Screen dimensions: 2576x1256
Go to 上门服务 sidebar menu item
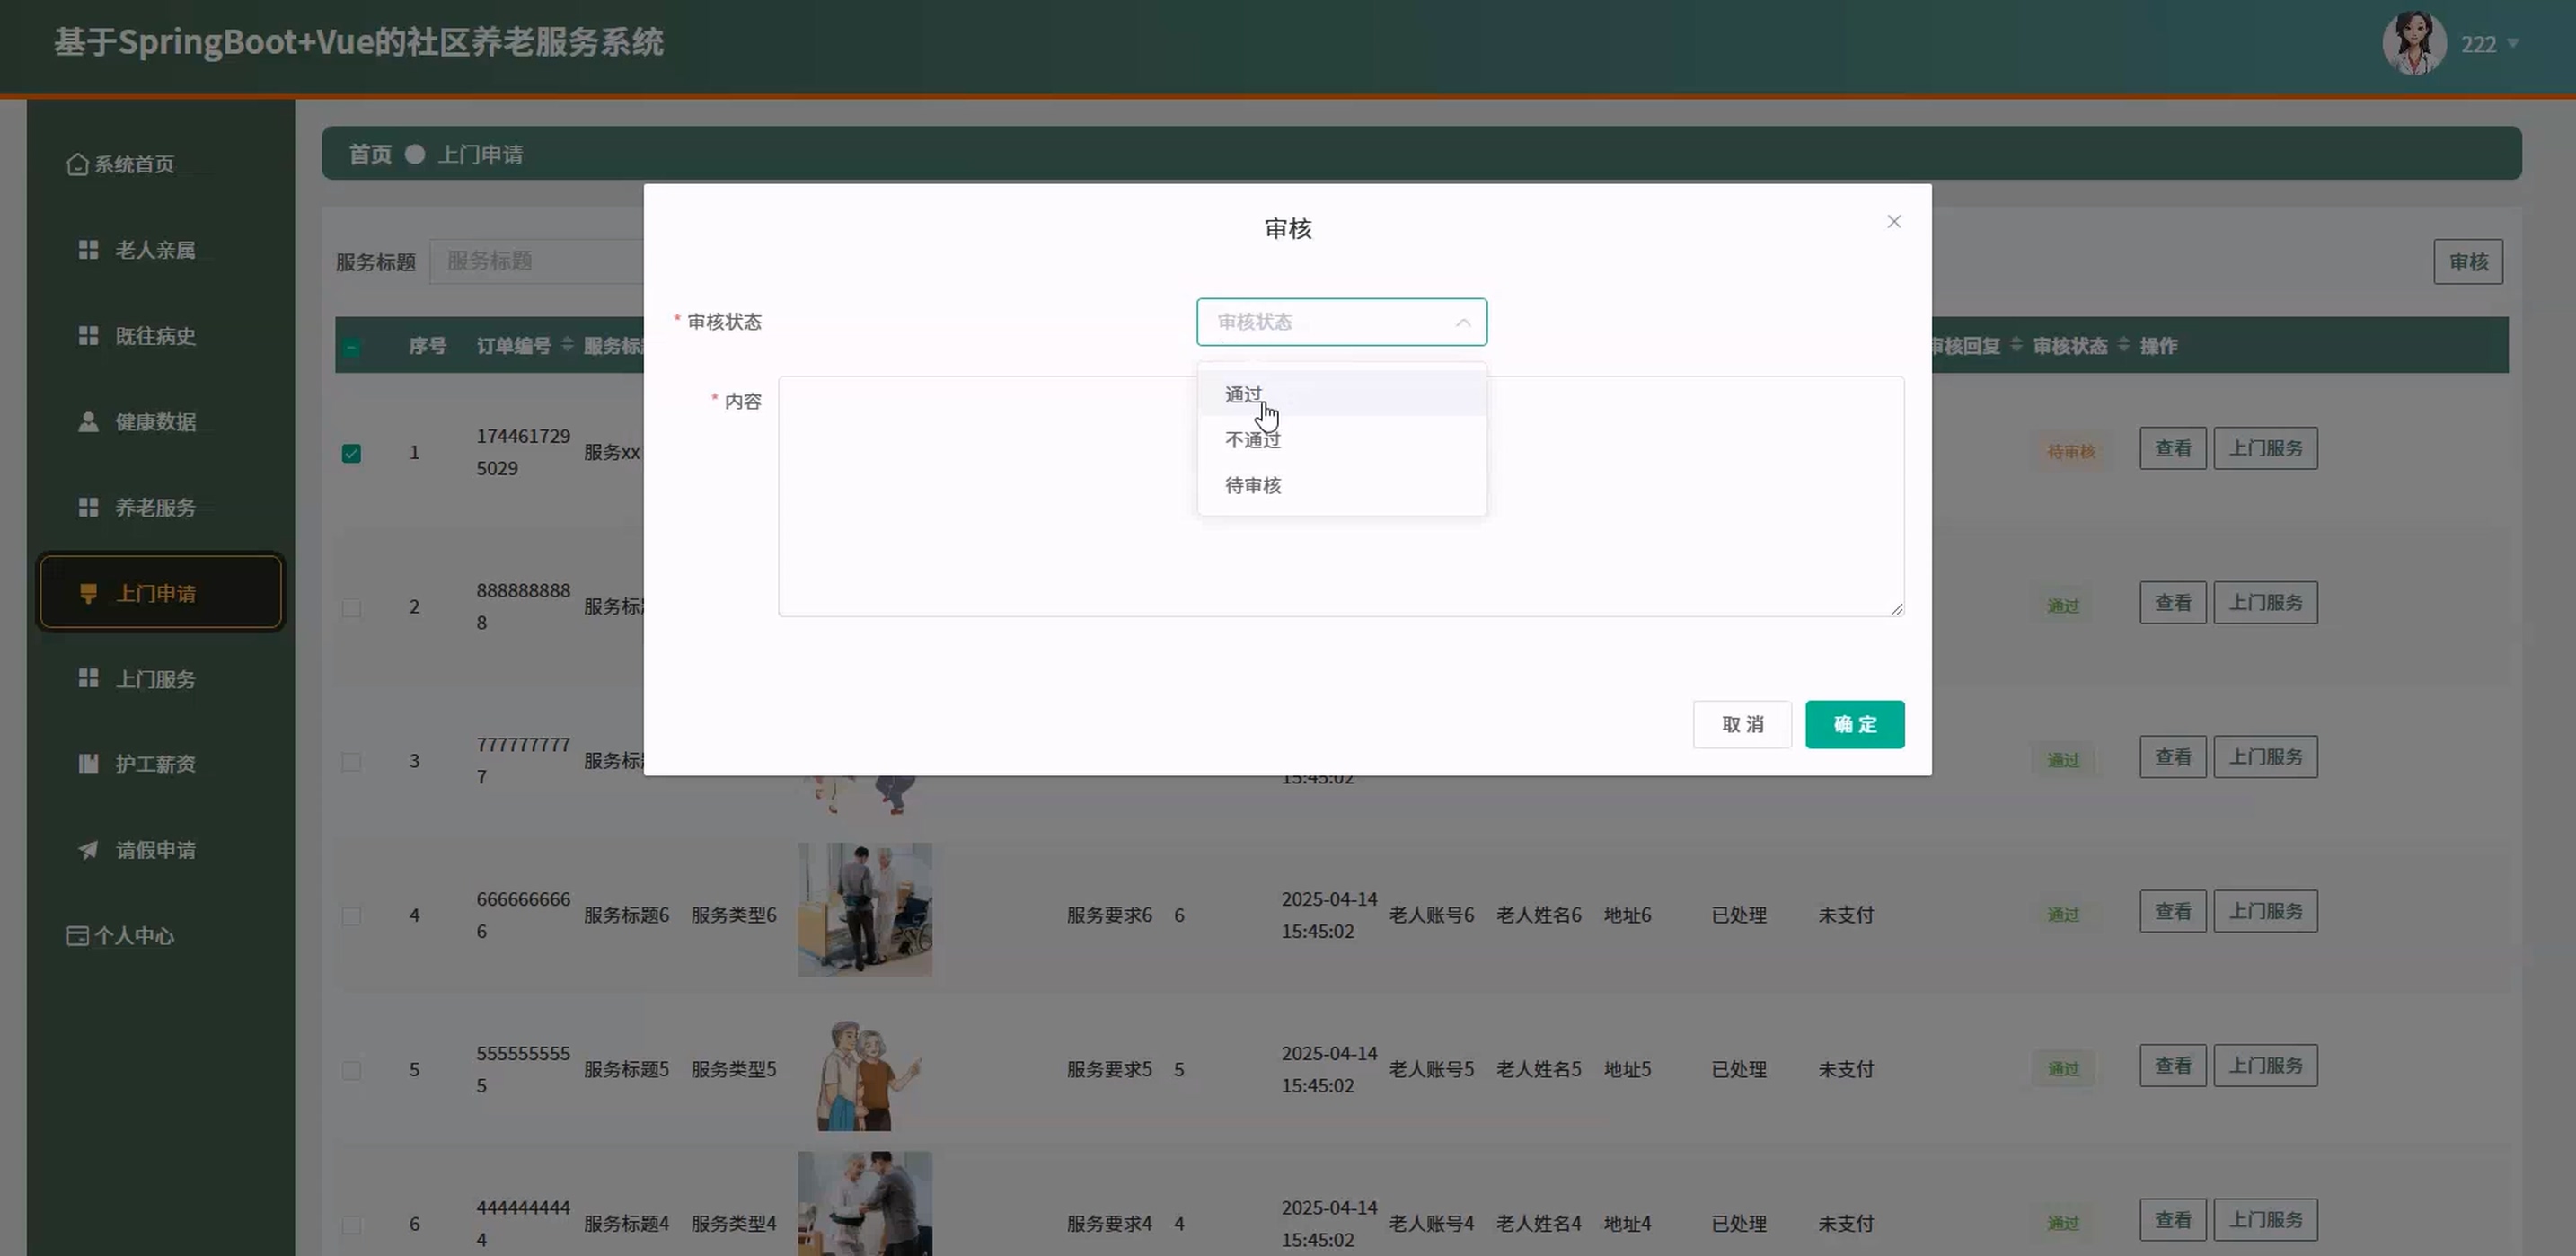point(155,679)
